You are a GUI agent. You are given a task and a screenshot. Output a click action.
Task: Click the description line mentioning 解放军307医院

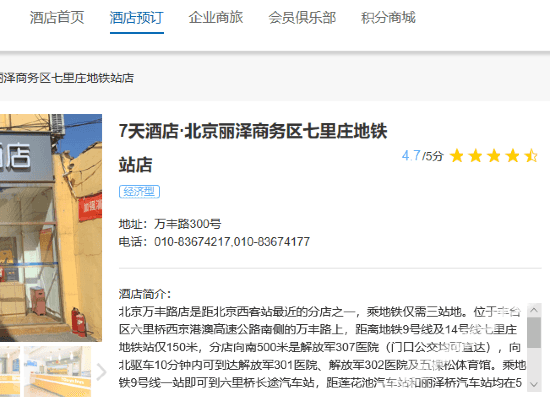320,347
